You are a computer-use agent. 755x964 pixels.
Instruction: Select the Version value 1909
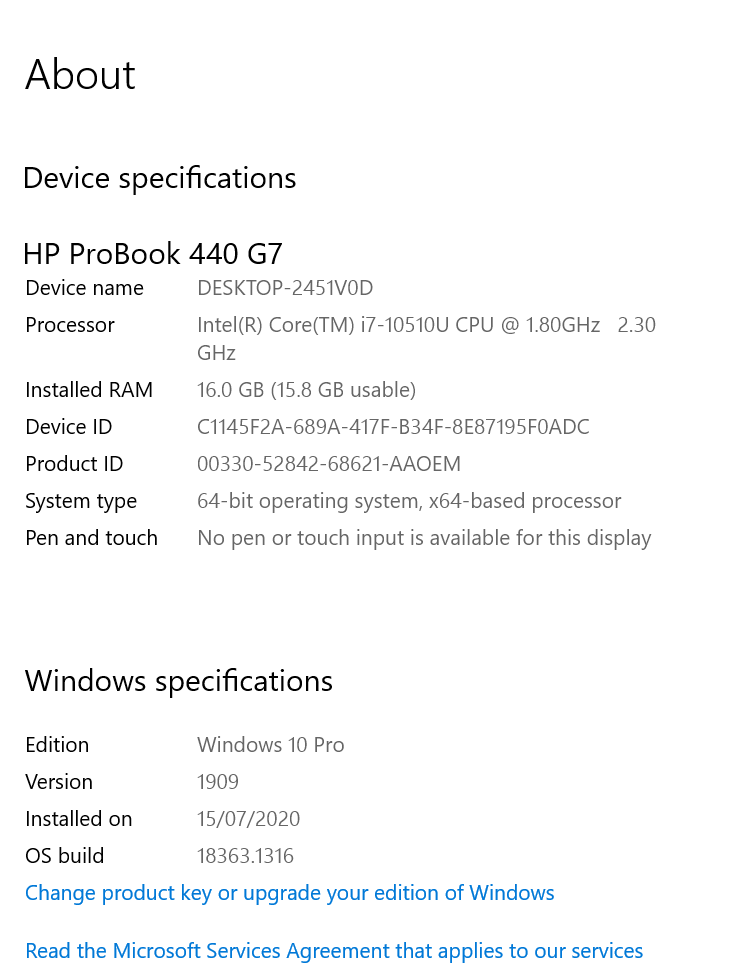218,781
